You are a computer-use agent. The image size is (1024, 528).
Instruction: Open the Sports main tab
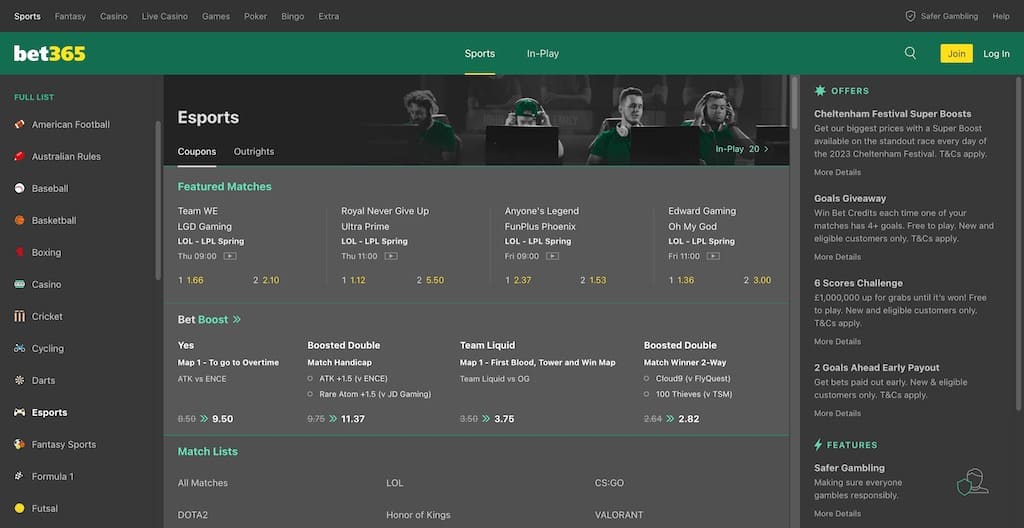click(480, 54)
